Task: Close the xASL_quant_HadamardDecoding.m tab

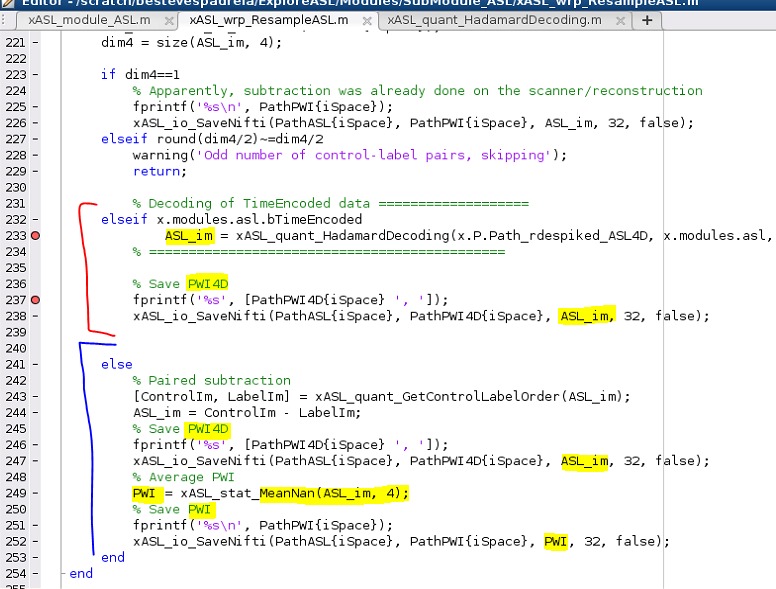Action: click(620, 21)
